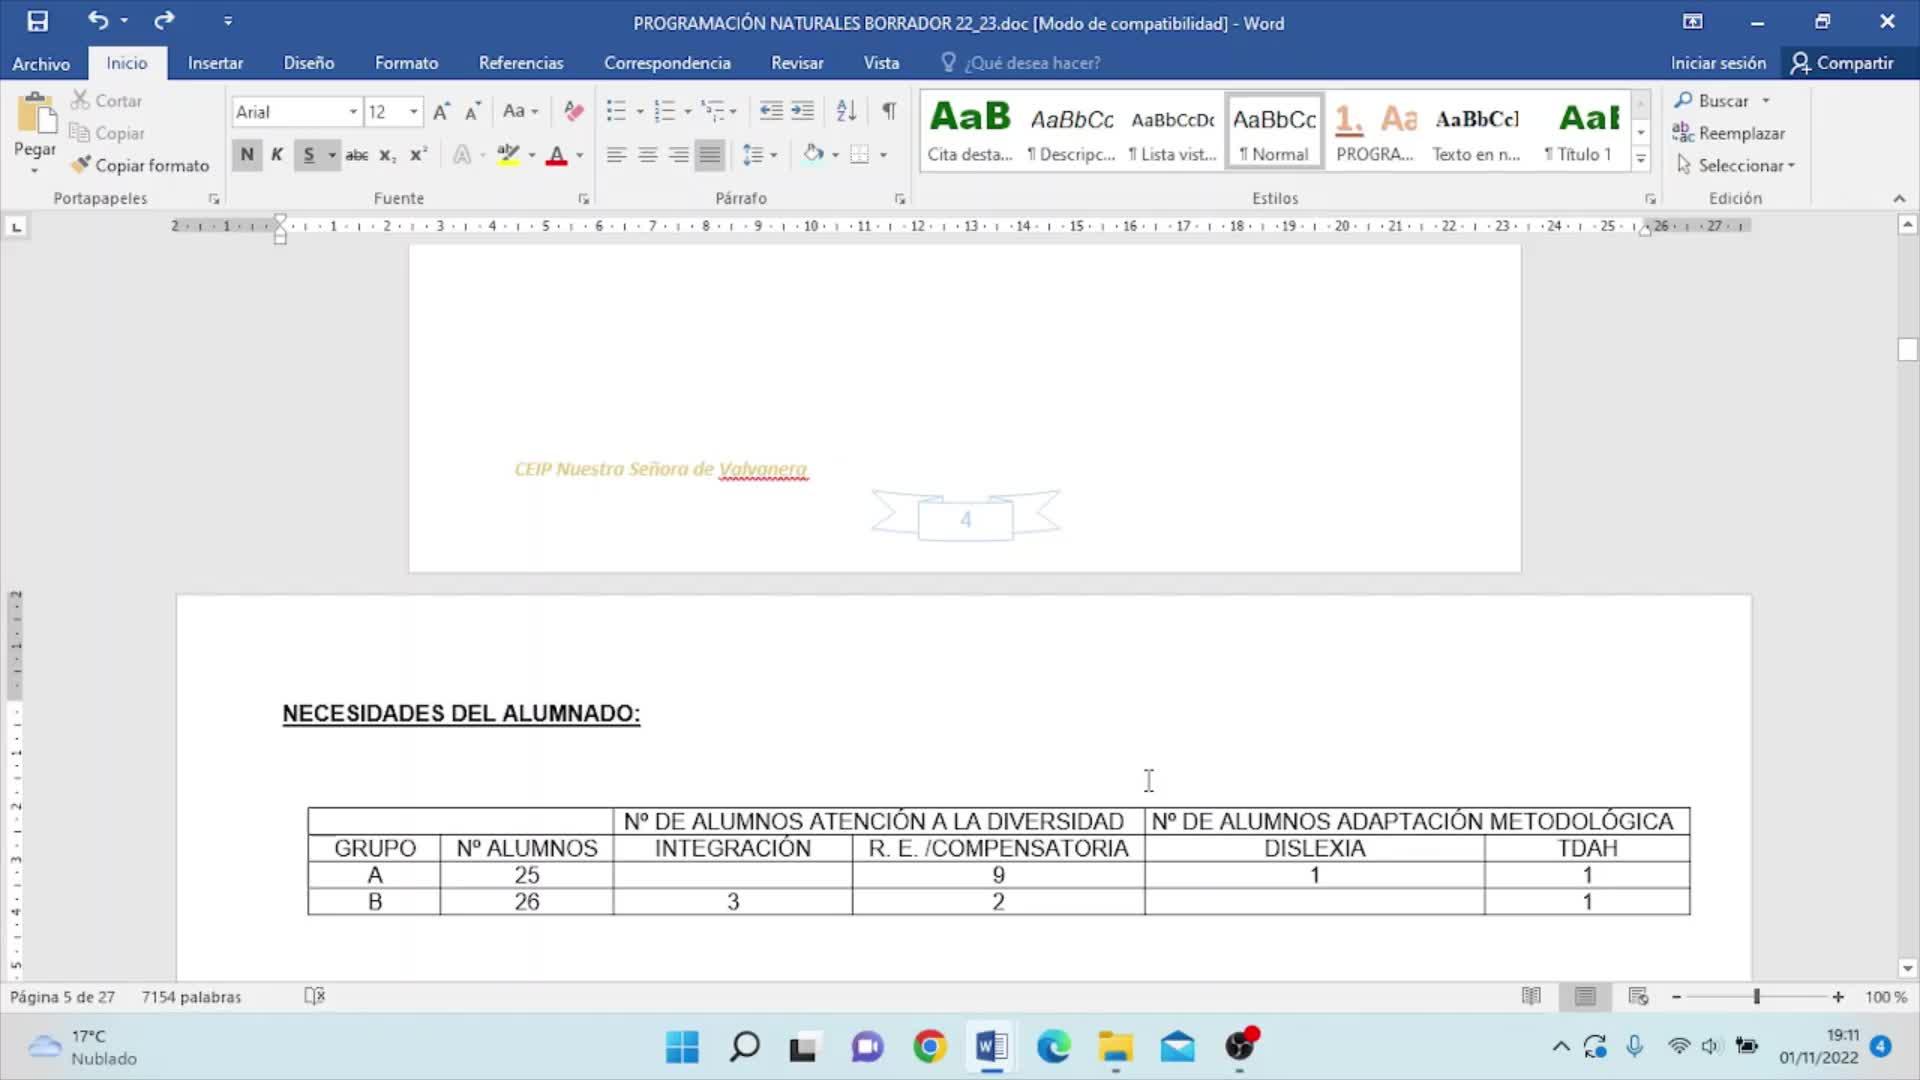The width and height of the screenshot is (1920, 1080).
Task: Open the font size dropdown
Action: pyautogui.click(x=413, y=112)
